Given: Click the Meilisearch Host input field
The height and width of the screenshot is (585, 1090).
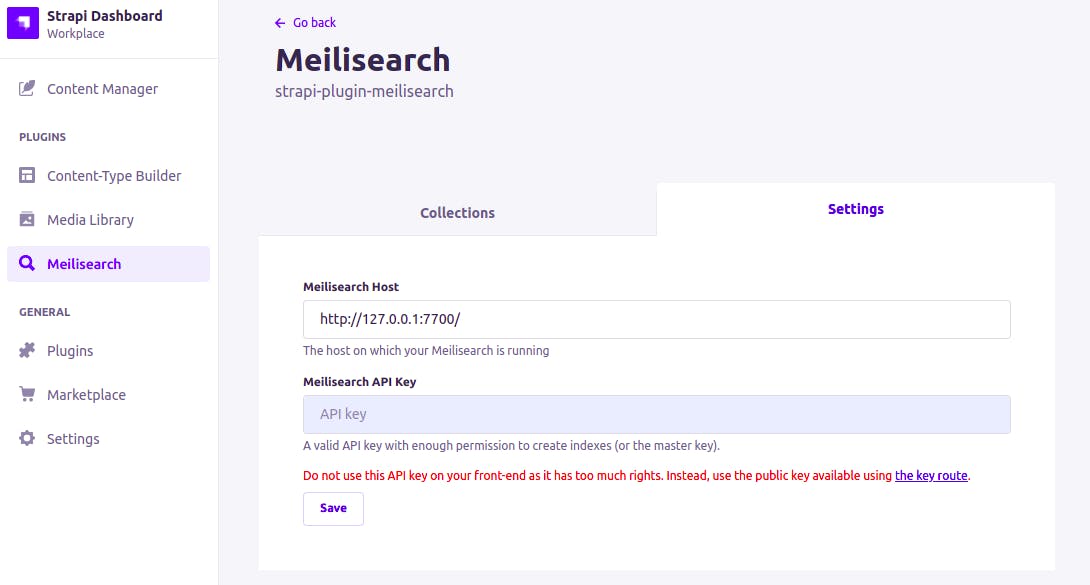Looking at the screenshot, I should (656, 319).
